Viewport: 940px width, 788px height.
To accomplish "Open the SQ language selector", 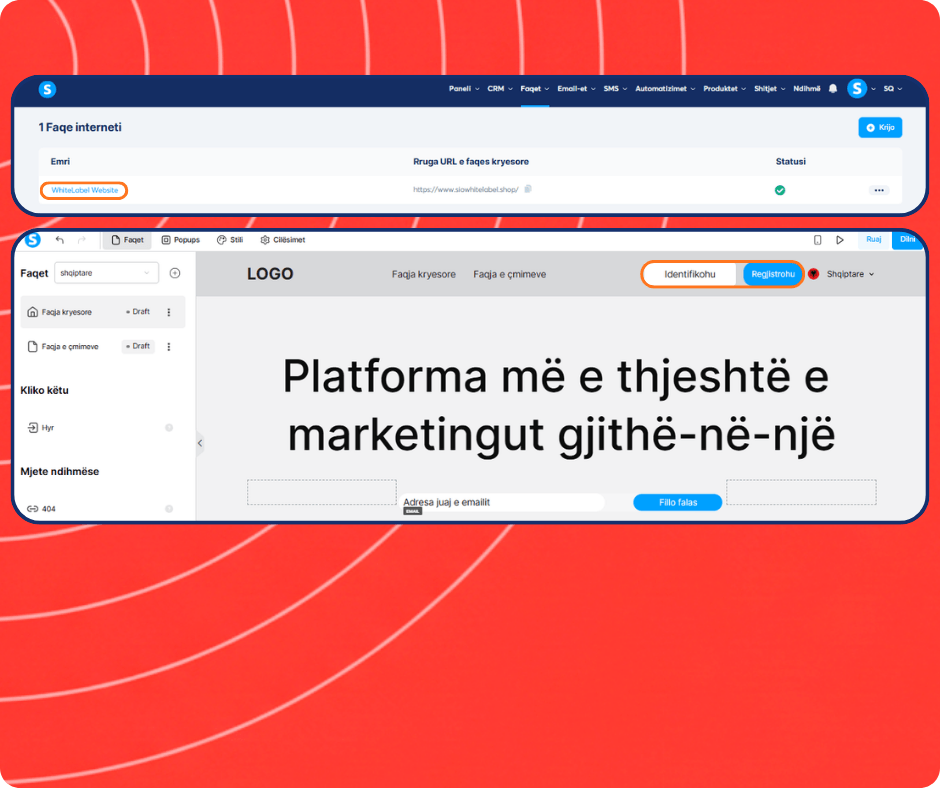I will [893, 89].
